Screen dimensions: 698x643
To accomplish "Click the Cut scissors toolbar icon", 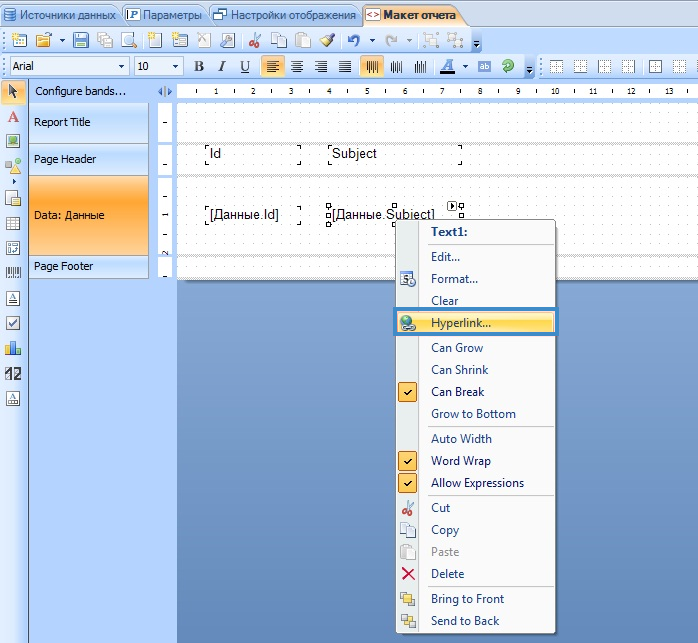I will pos(255,41).
